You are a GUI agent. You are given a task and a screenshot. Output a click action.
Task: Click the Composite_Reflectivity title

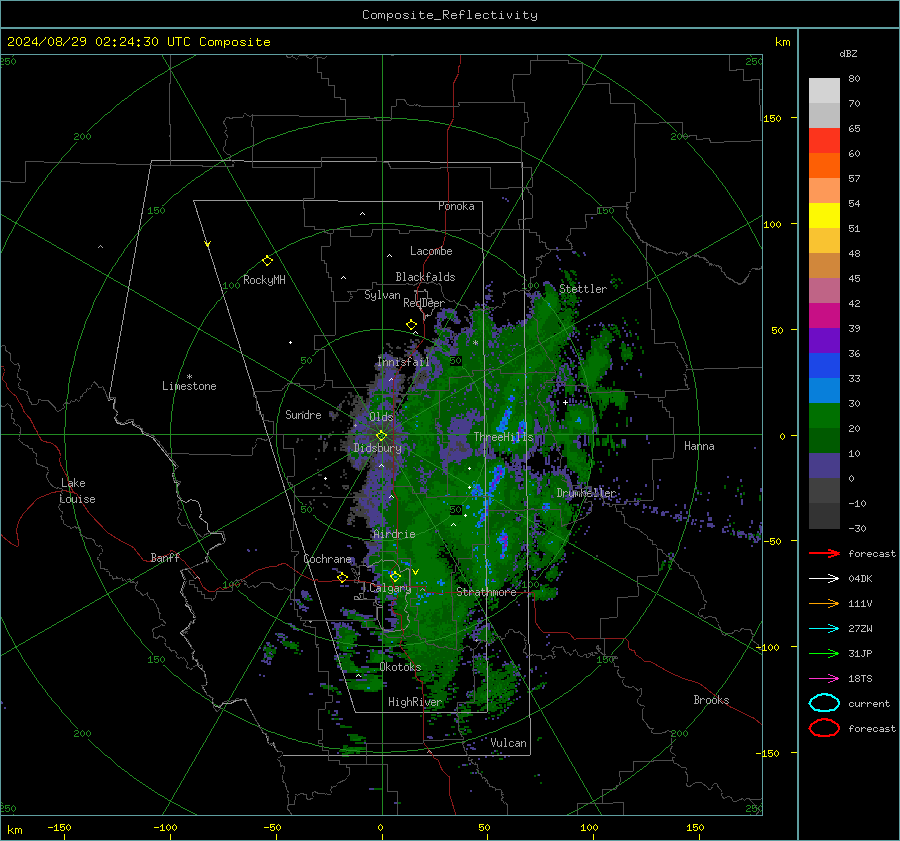(x=450, y=15)
